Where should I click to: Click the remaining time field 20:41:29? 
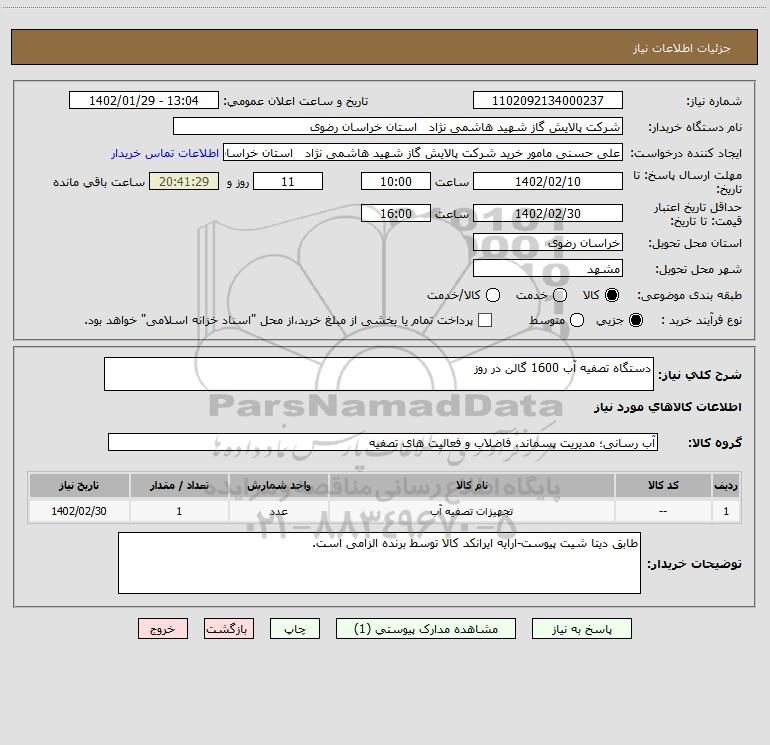pos(184,182)
